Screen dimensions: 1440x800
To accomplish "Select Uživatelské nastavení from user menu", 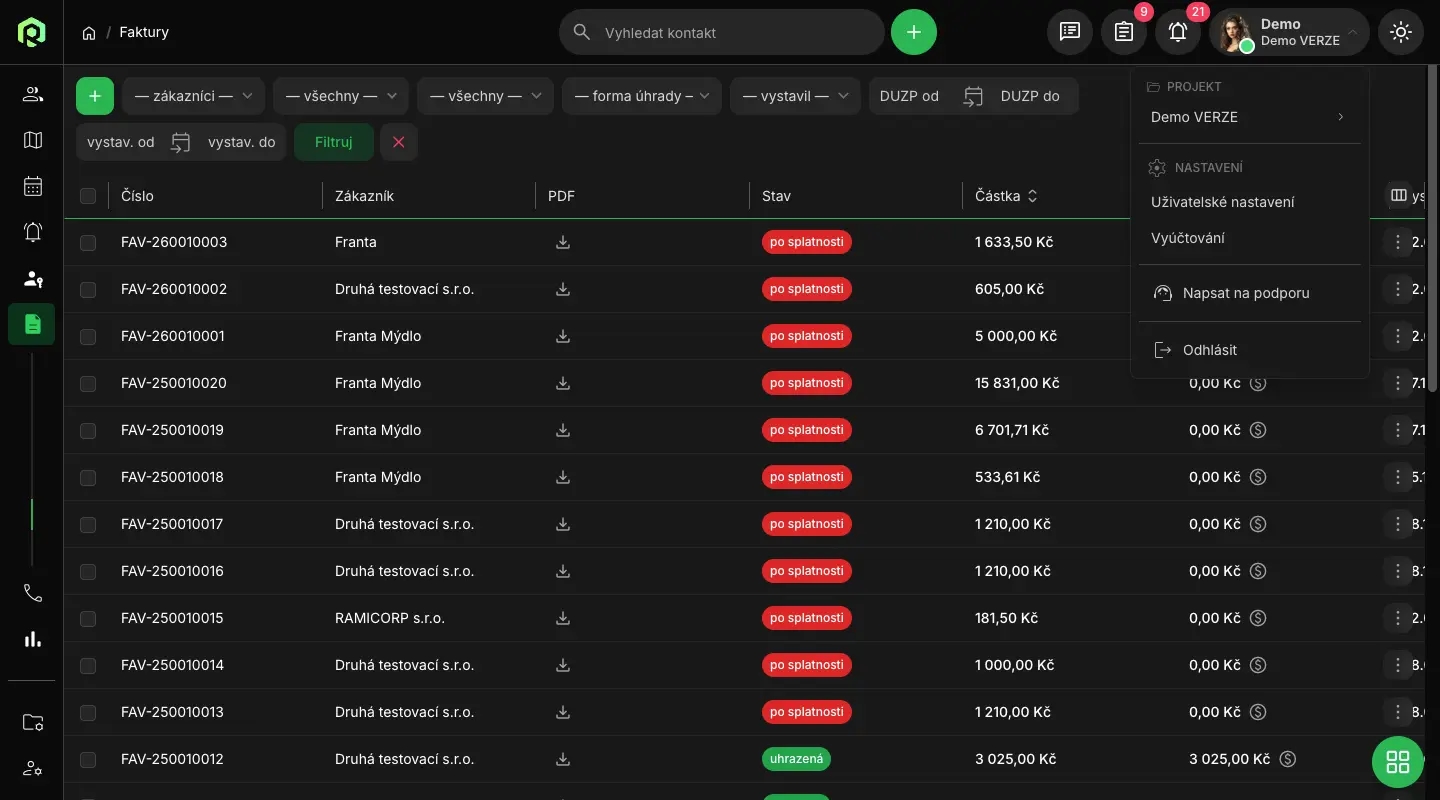I will coord(1222,202).
